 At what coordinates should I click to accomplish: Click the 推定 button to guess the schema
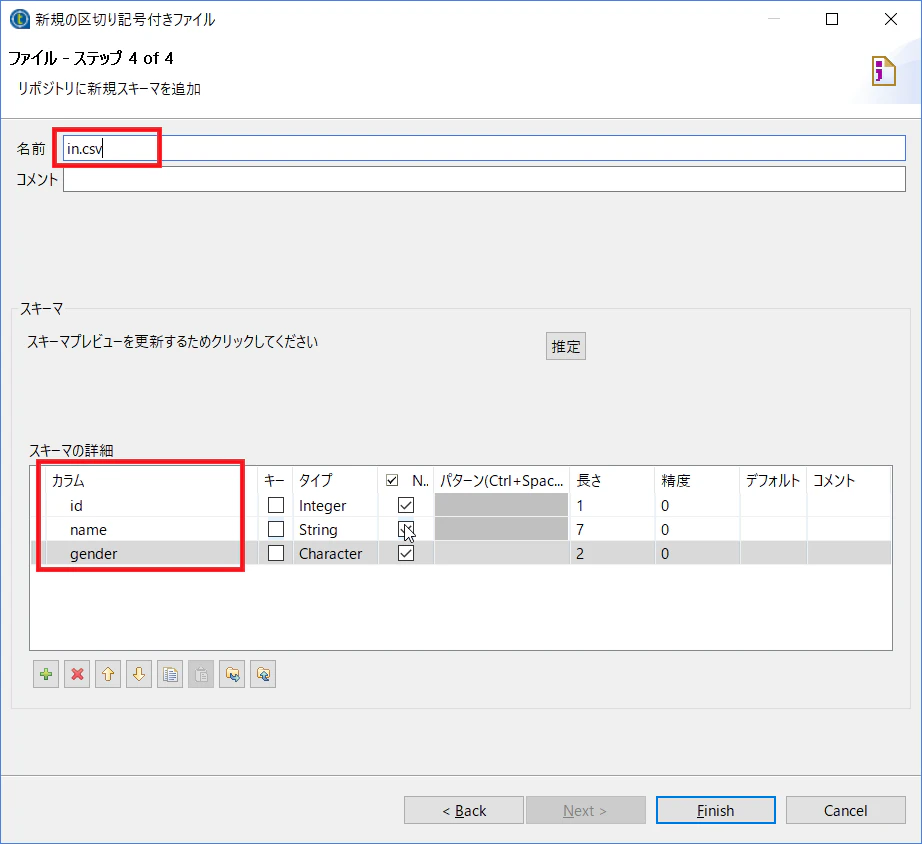(566, 346)
